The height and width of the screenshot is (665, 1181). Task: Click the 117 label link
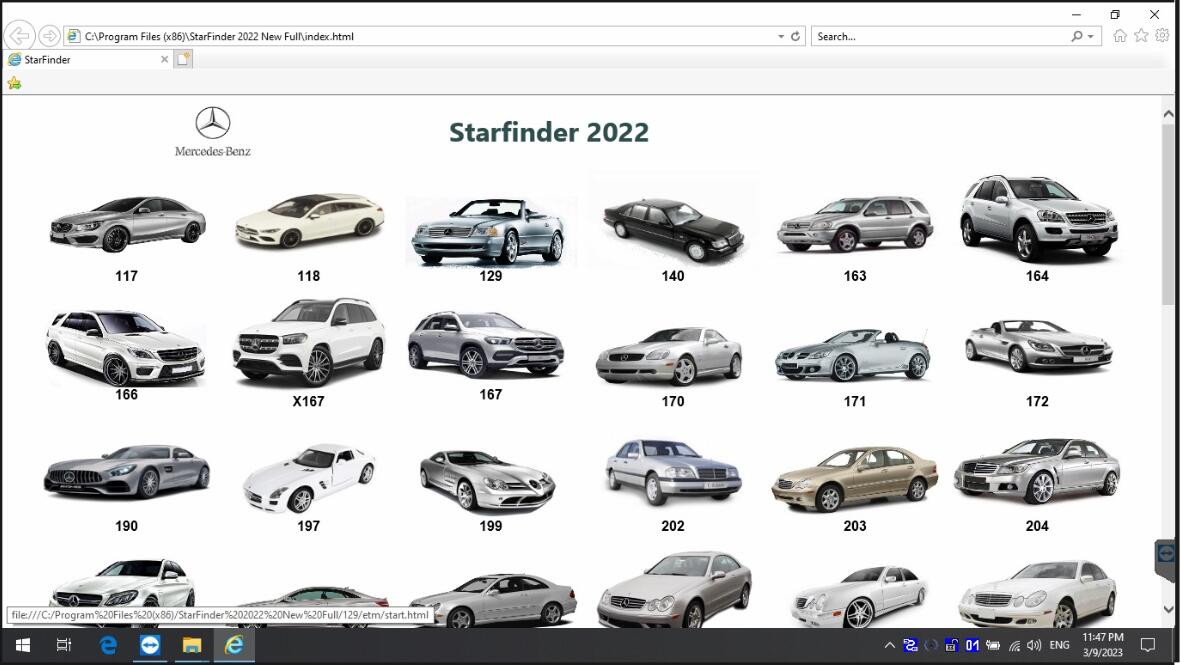point(127,276)
